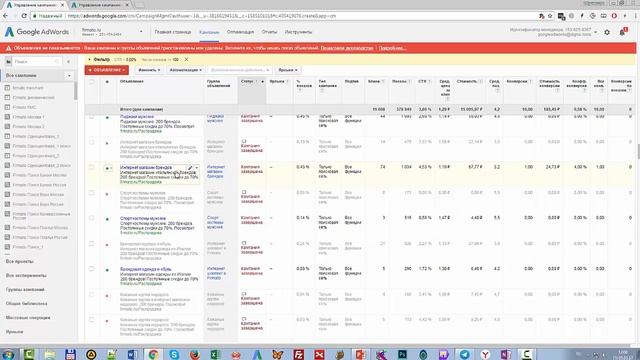640x360 pixels.
Task: Open the Кампании tab
Action: (x=209, y=32)
